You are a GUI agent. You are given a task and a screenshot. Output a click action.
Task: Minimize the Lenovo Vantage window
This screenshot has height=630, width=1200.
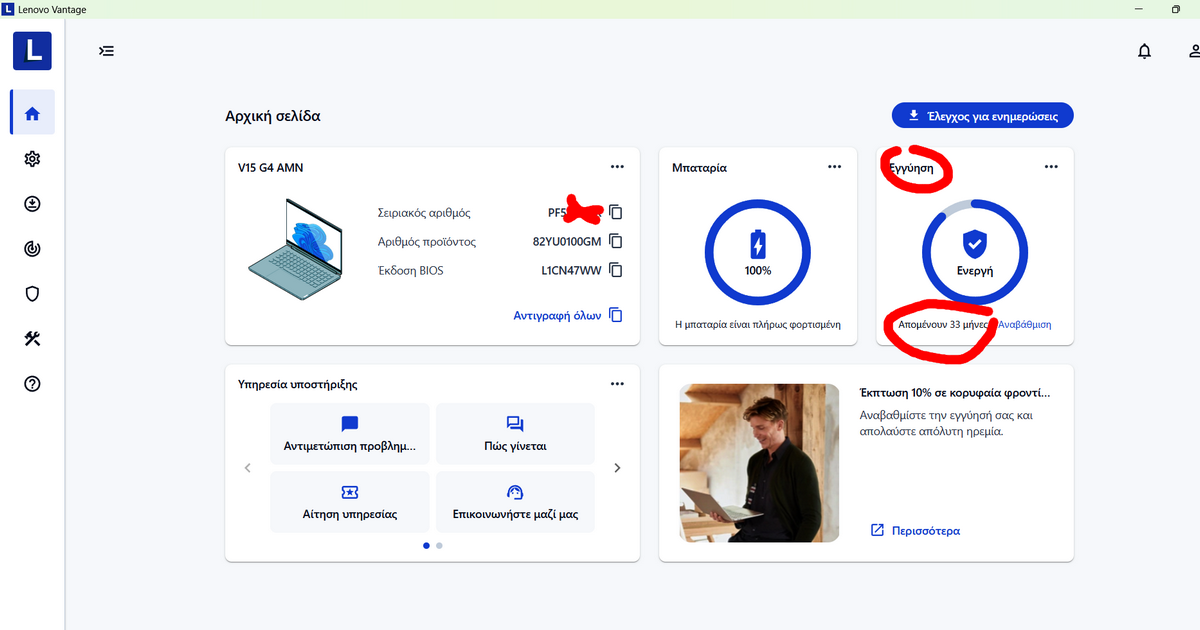tap(1137, 9)
